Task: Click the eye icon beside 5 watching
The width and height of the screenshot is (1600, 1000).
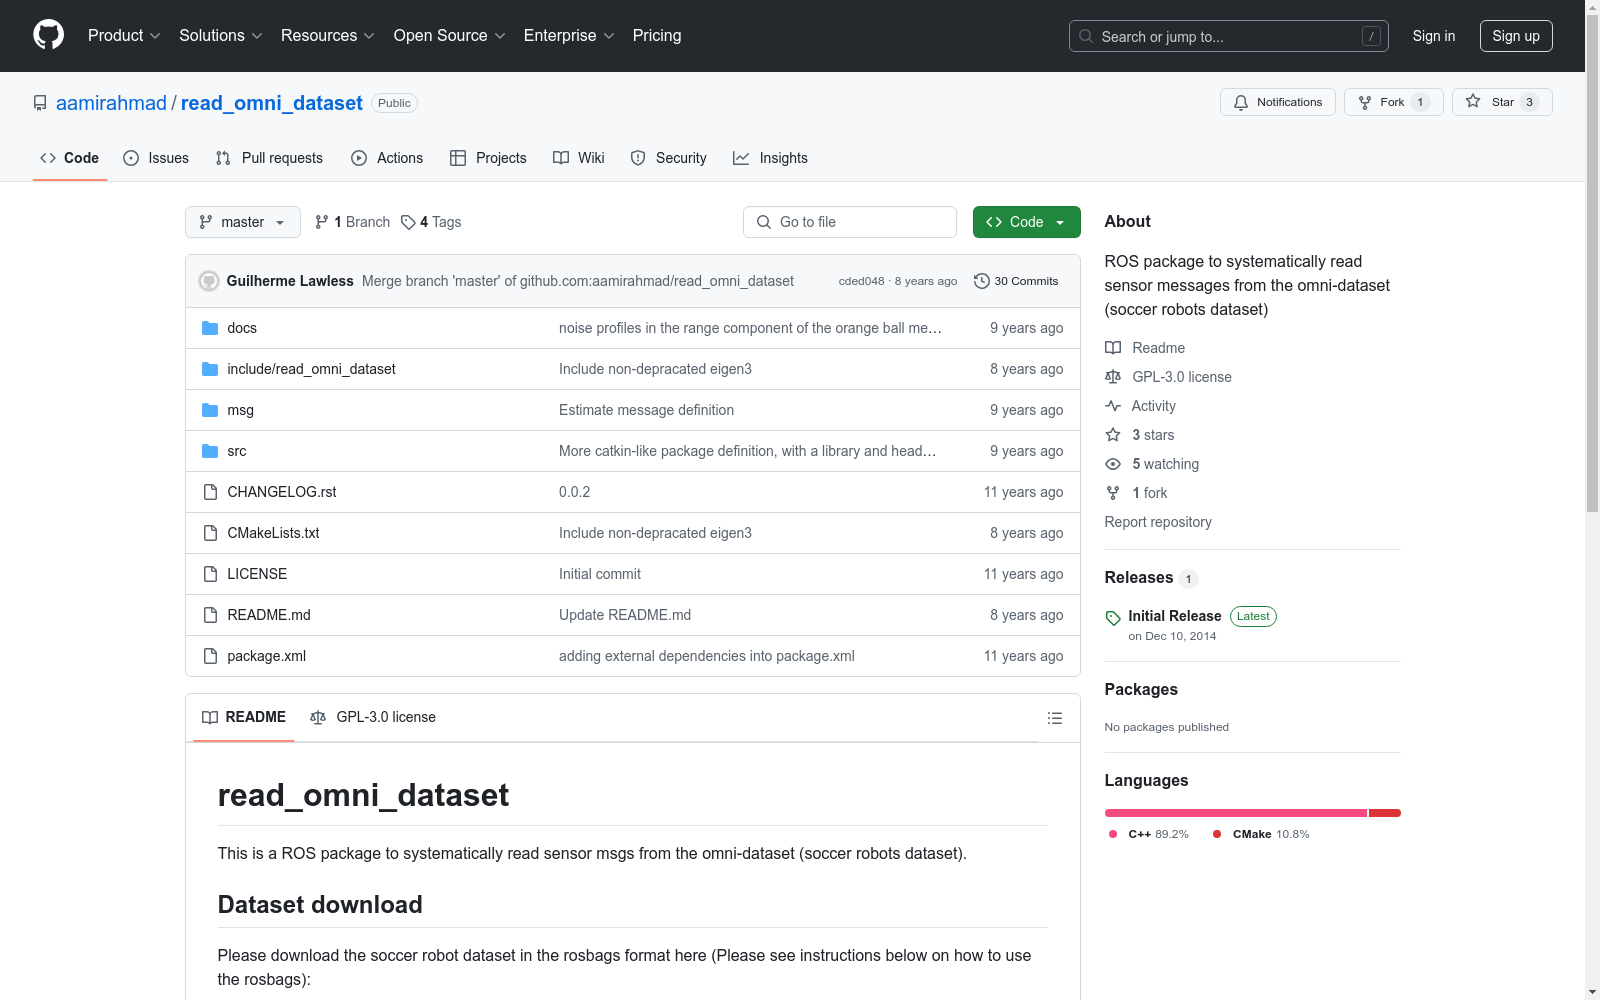Action: coord(1113,464)
